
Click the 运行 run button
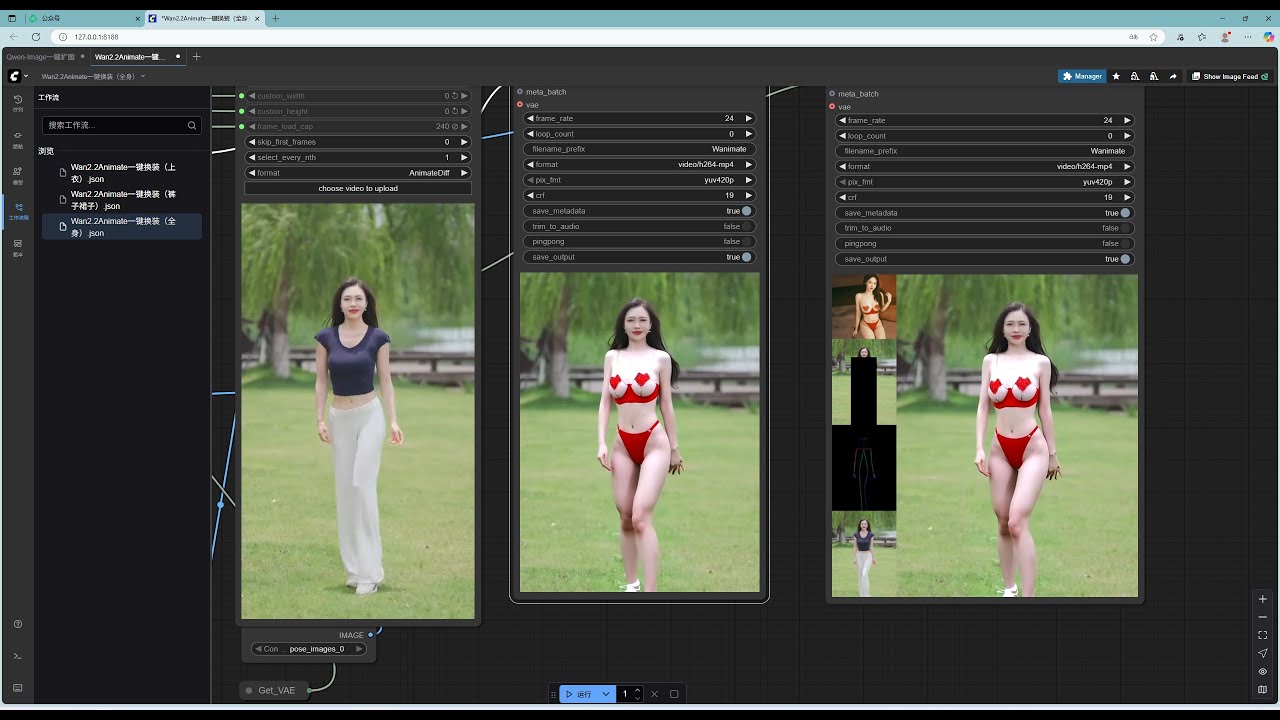coord(579,694)
